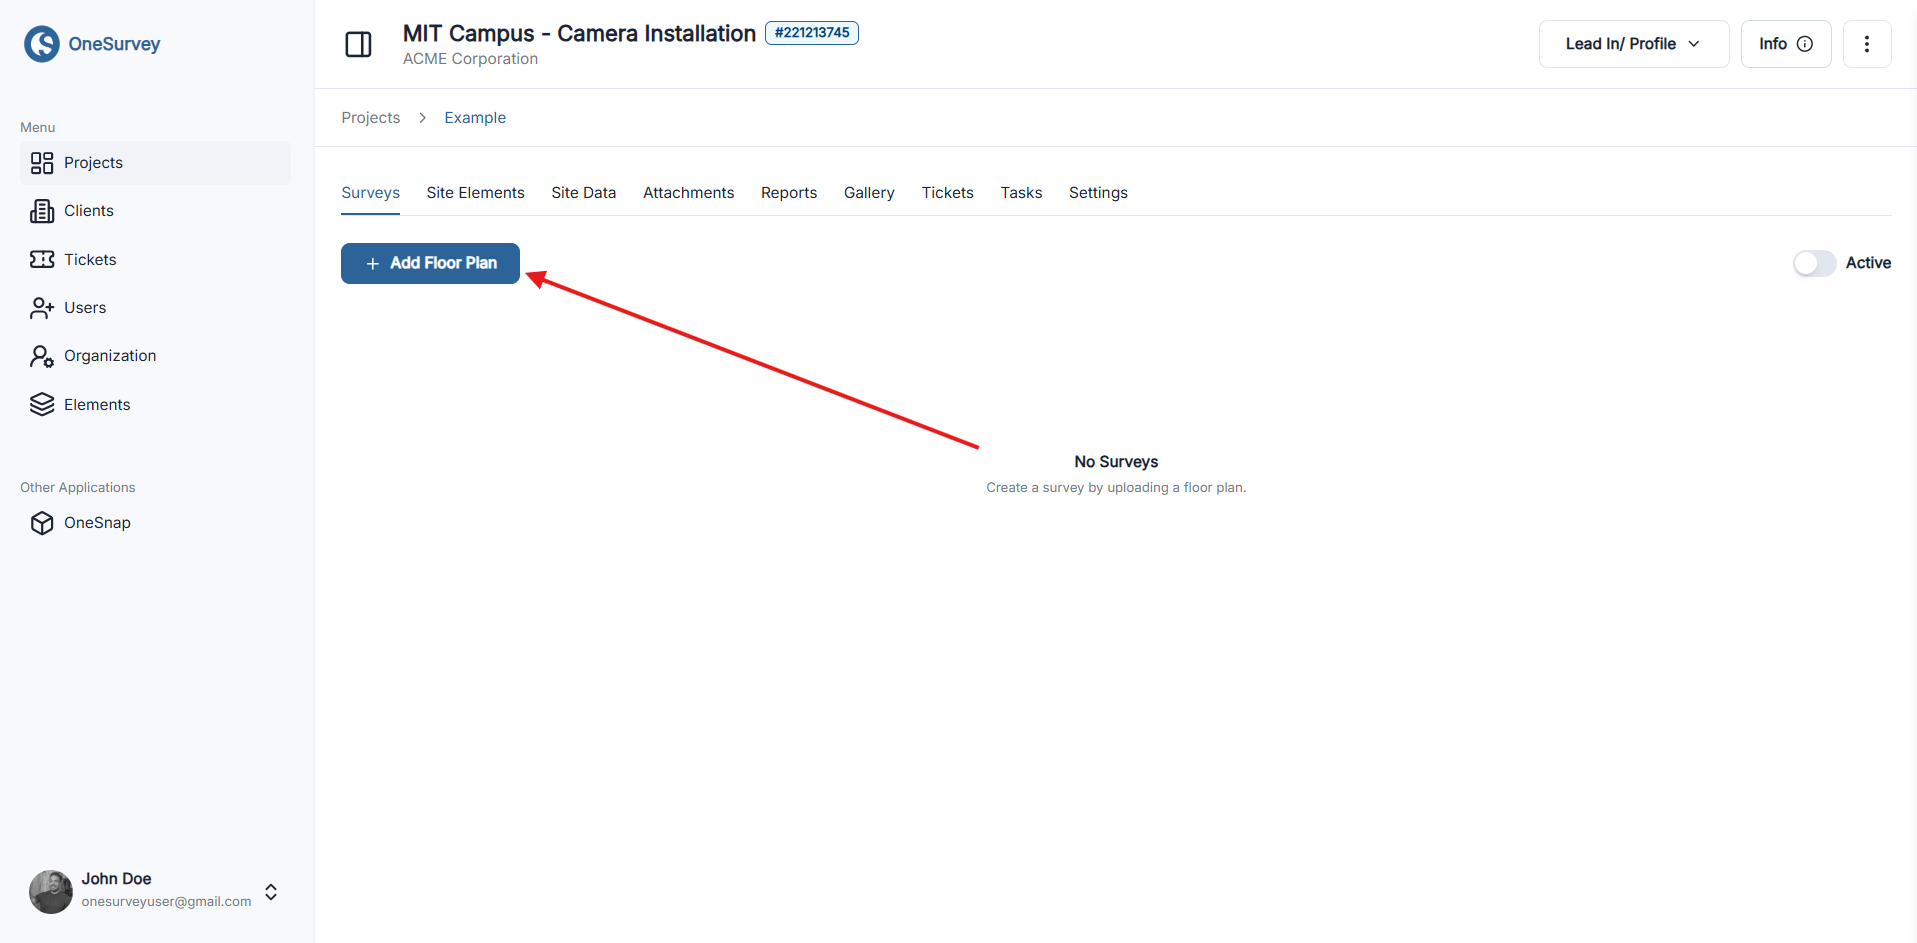Click John Doe's profile avatar
The height and width of the screenshot is (943, 1917).
pos(50,891)
